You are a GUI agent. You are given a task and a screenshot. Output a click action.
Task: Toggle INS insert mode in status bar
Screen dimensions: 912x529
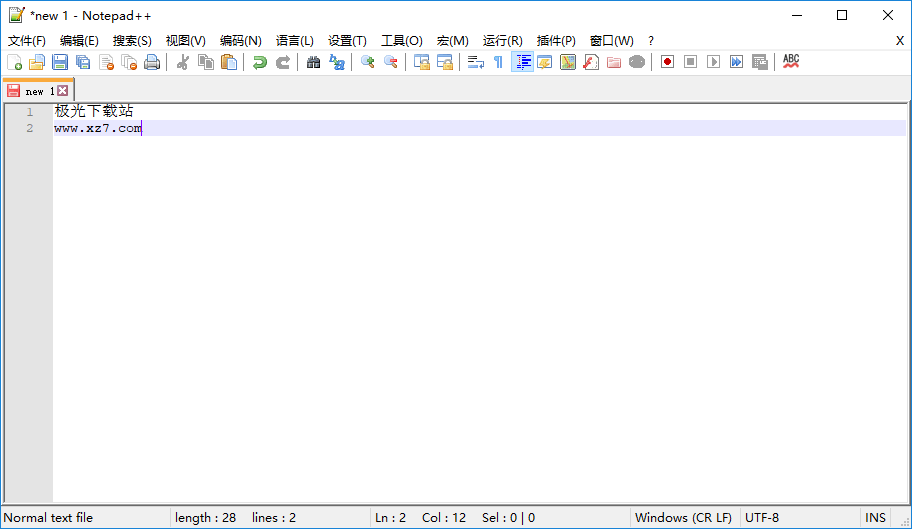[x=875, y=517]
